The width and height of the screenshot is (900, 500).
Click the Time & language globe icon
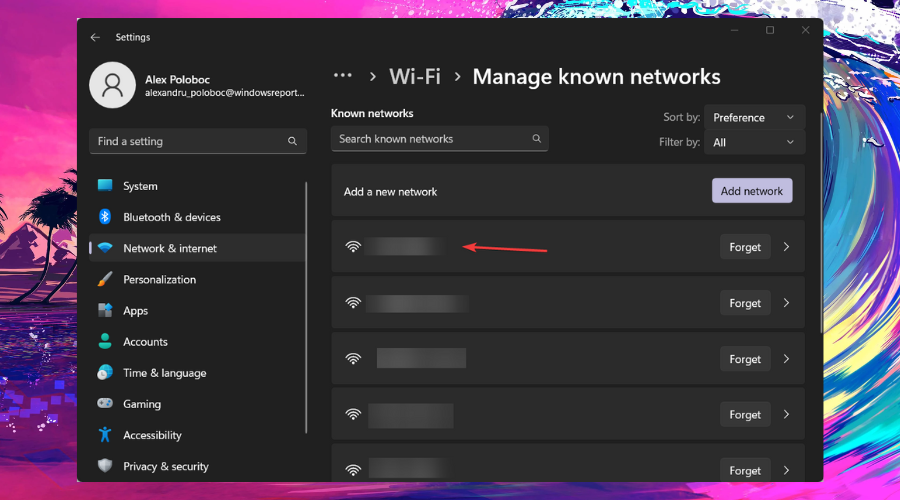tap(105, 373)
